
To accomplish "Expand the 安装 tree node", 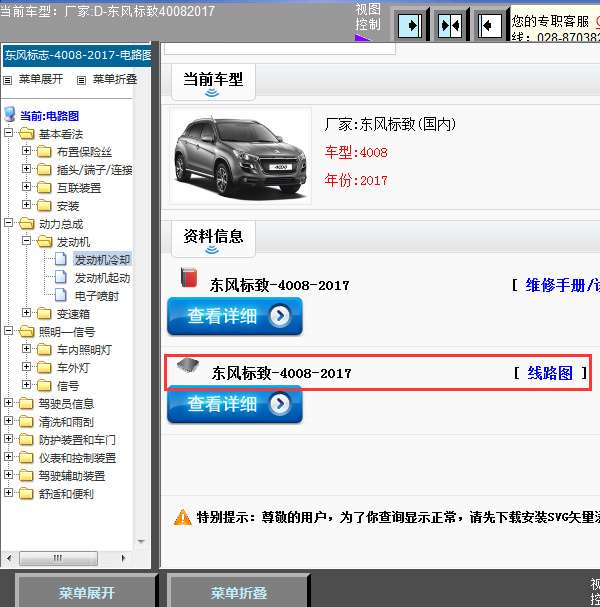I will [x=26, y=204].
